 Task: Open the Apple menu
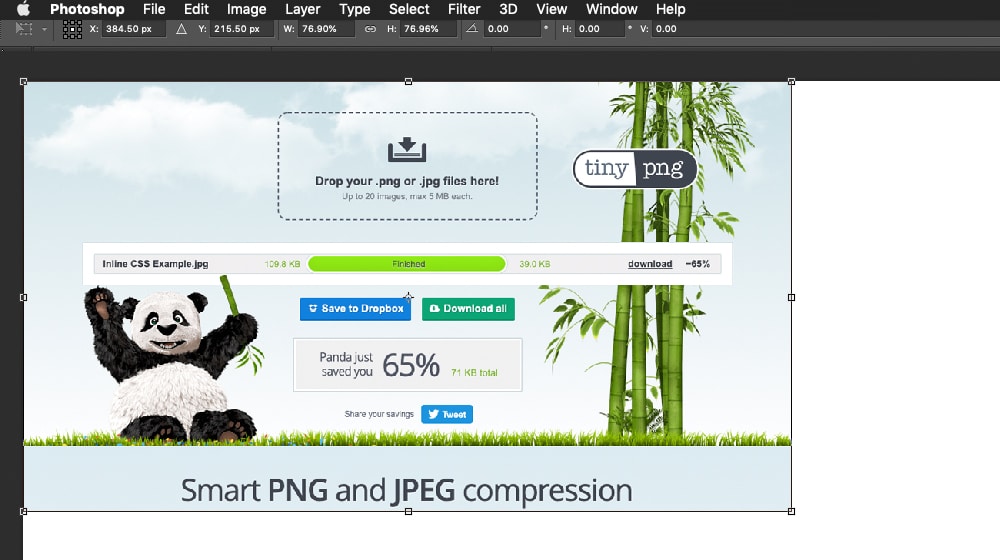click(x=23, y=9)
